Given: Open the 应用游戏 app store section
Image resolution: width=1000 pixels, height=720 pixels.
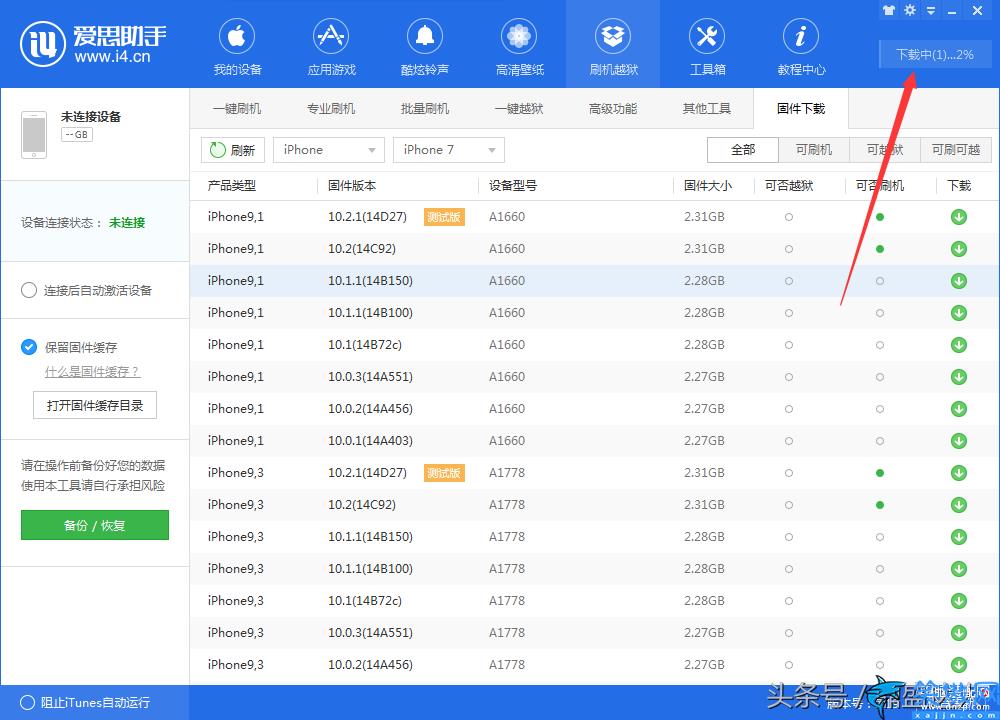Looking at the screenshot, I should click(331, 47).
